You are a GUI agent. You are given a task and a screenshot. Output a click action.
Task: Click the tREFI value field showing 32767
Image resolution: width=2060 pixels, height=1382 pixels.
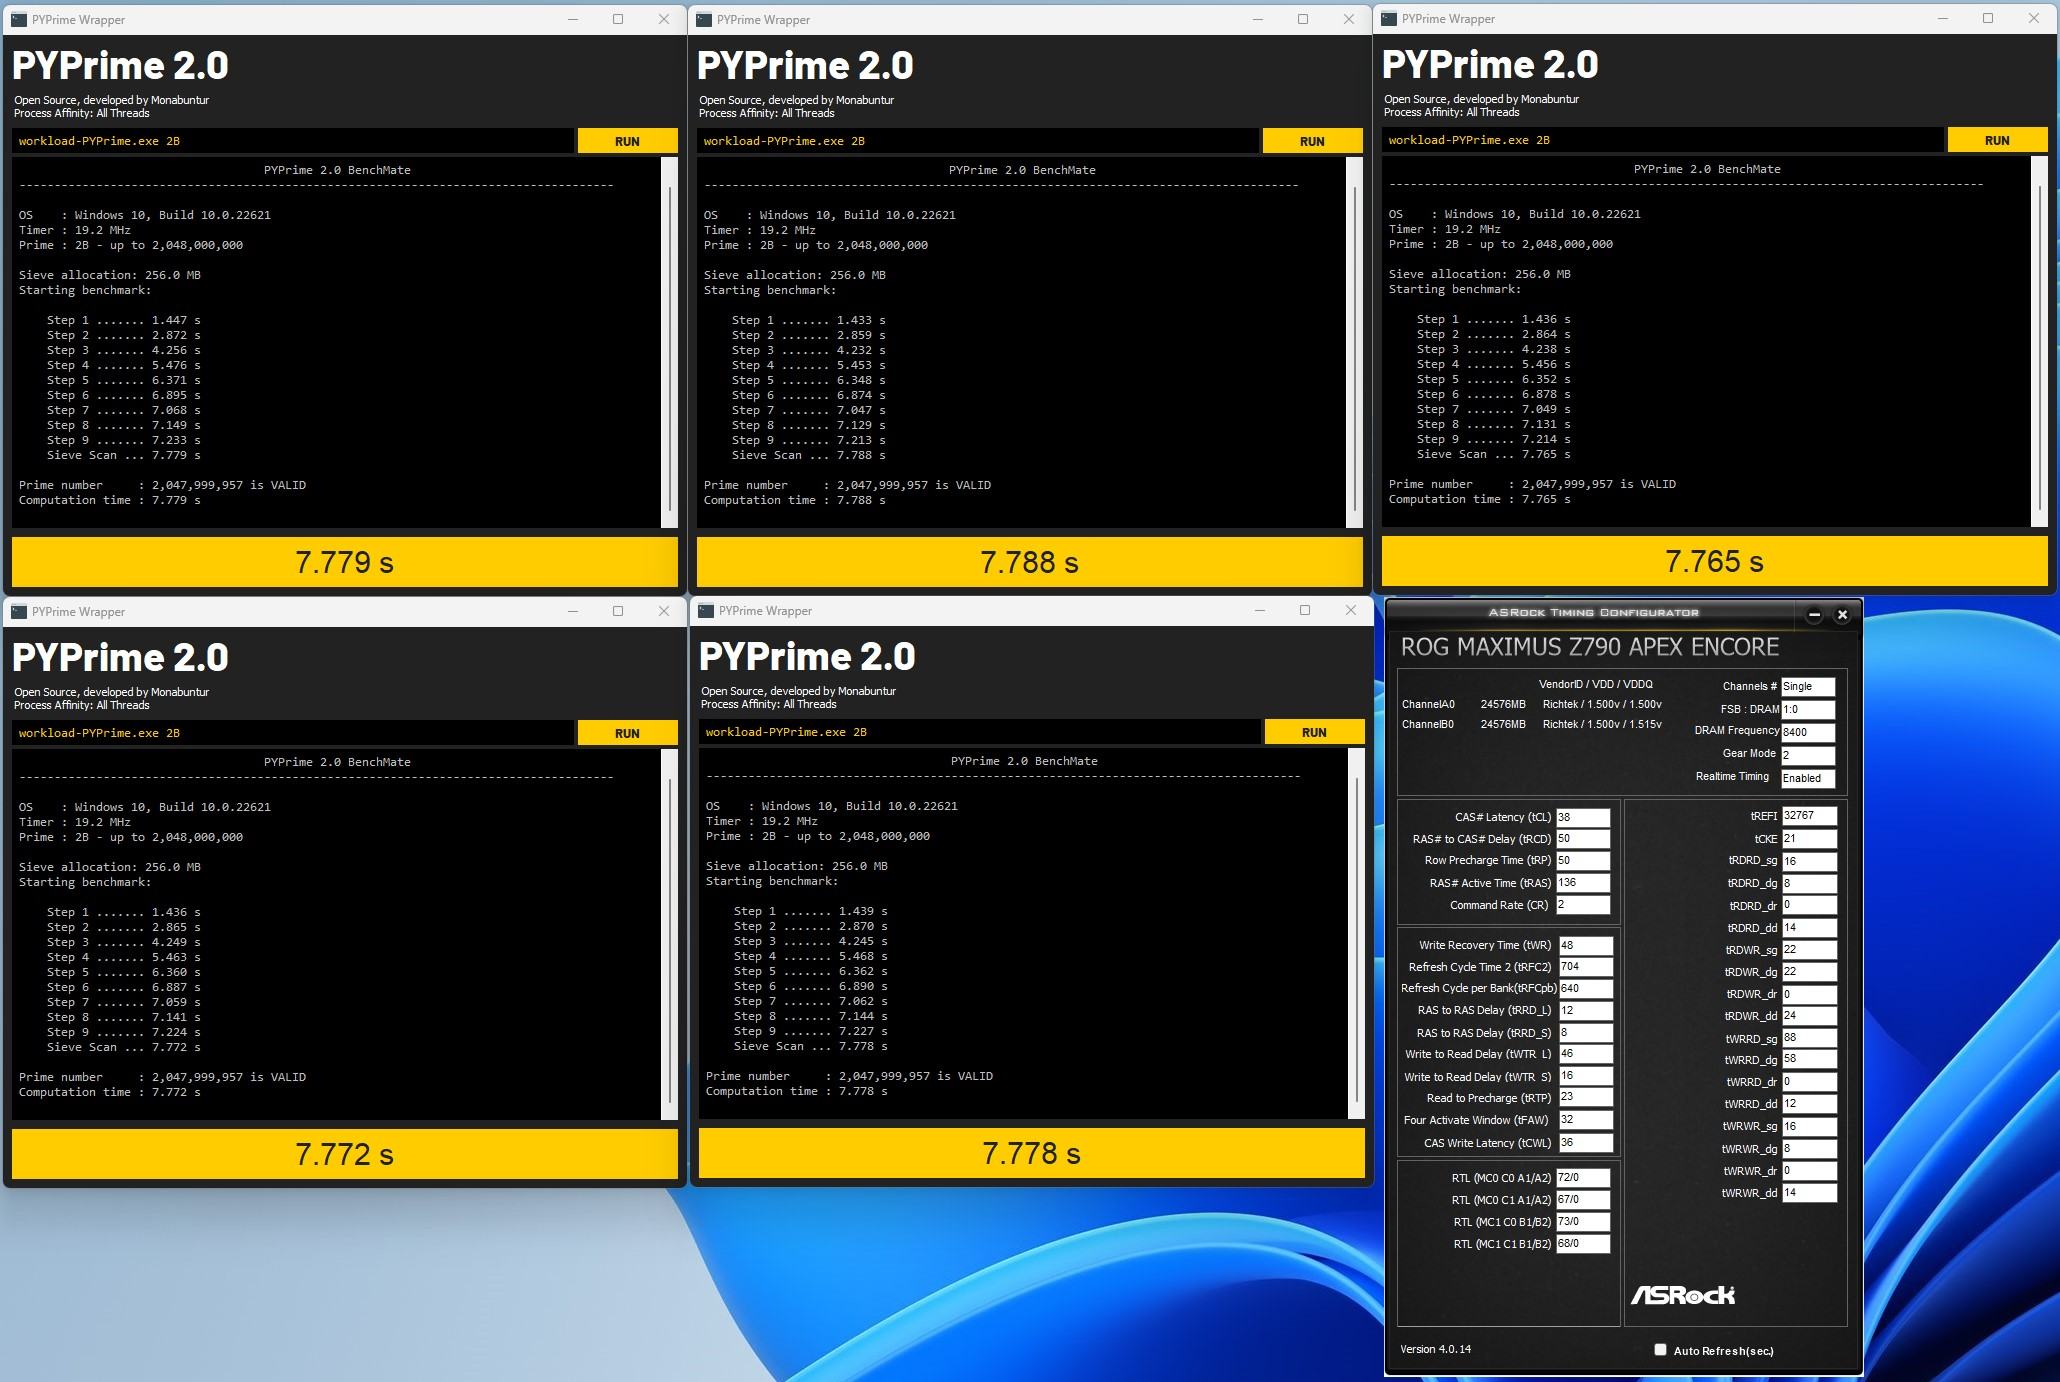tap(1808, 816)
